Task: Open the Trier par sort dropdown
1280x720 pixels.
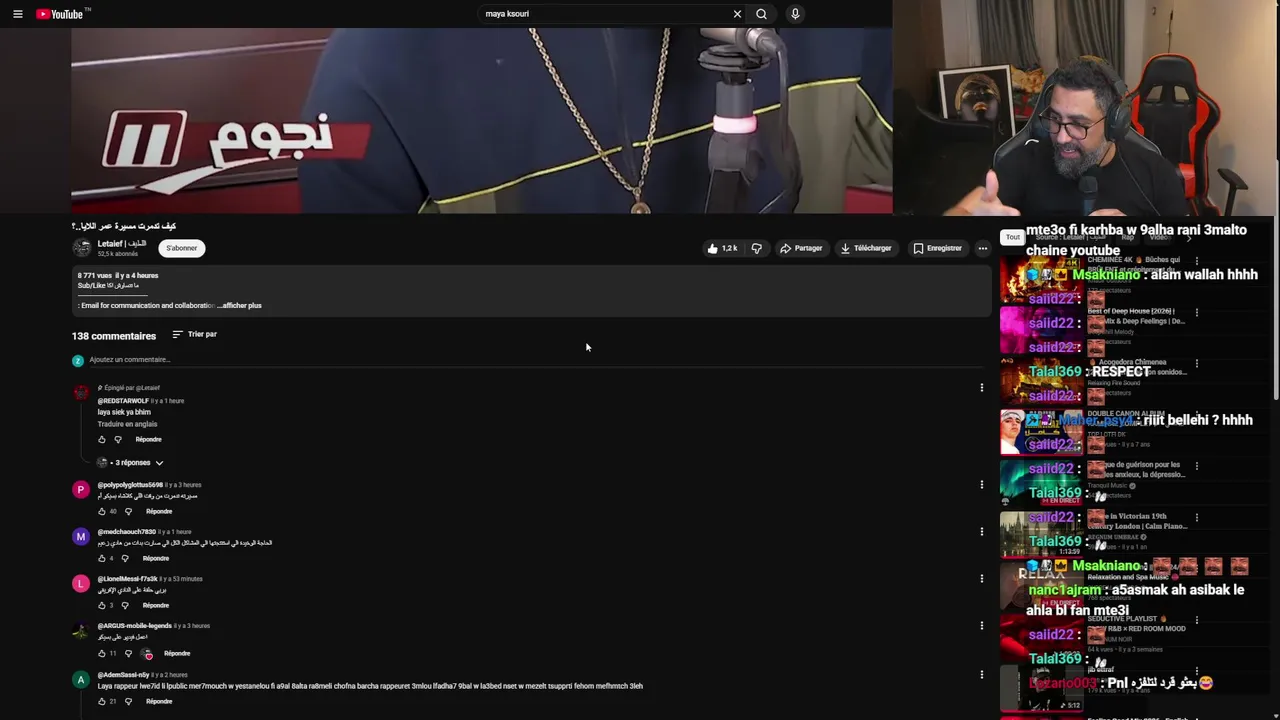Action: coord(194,334)
